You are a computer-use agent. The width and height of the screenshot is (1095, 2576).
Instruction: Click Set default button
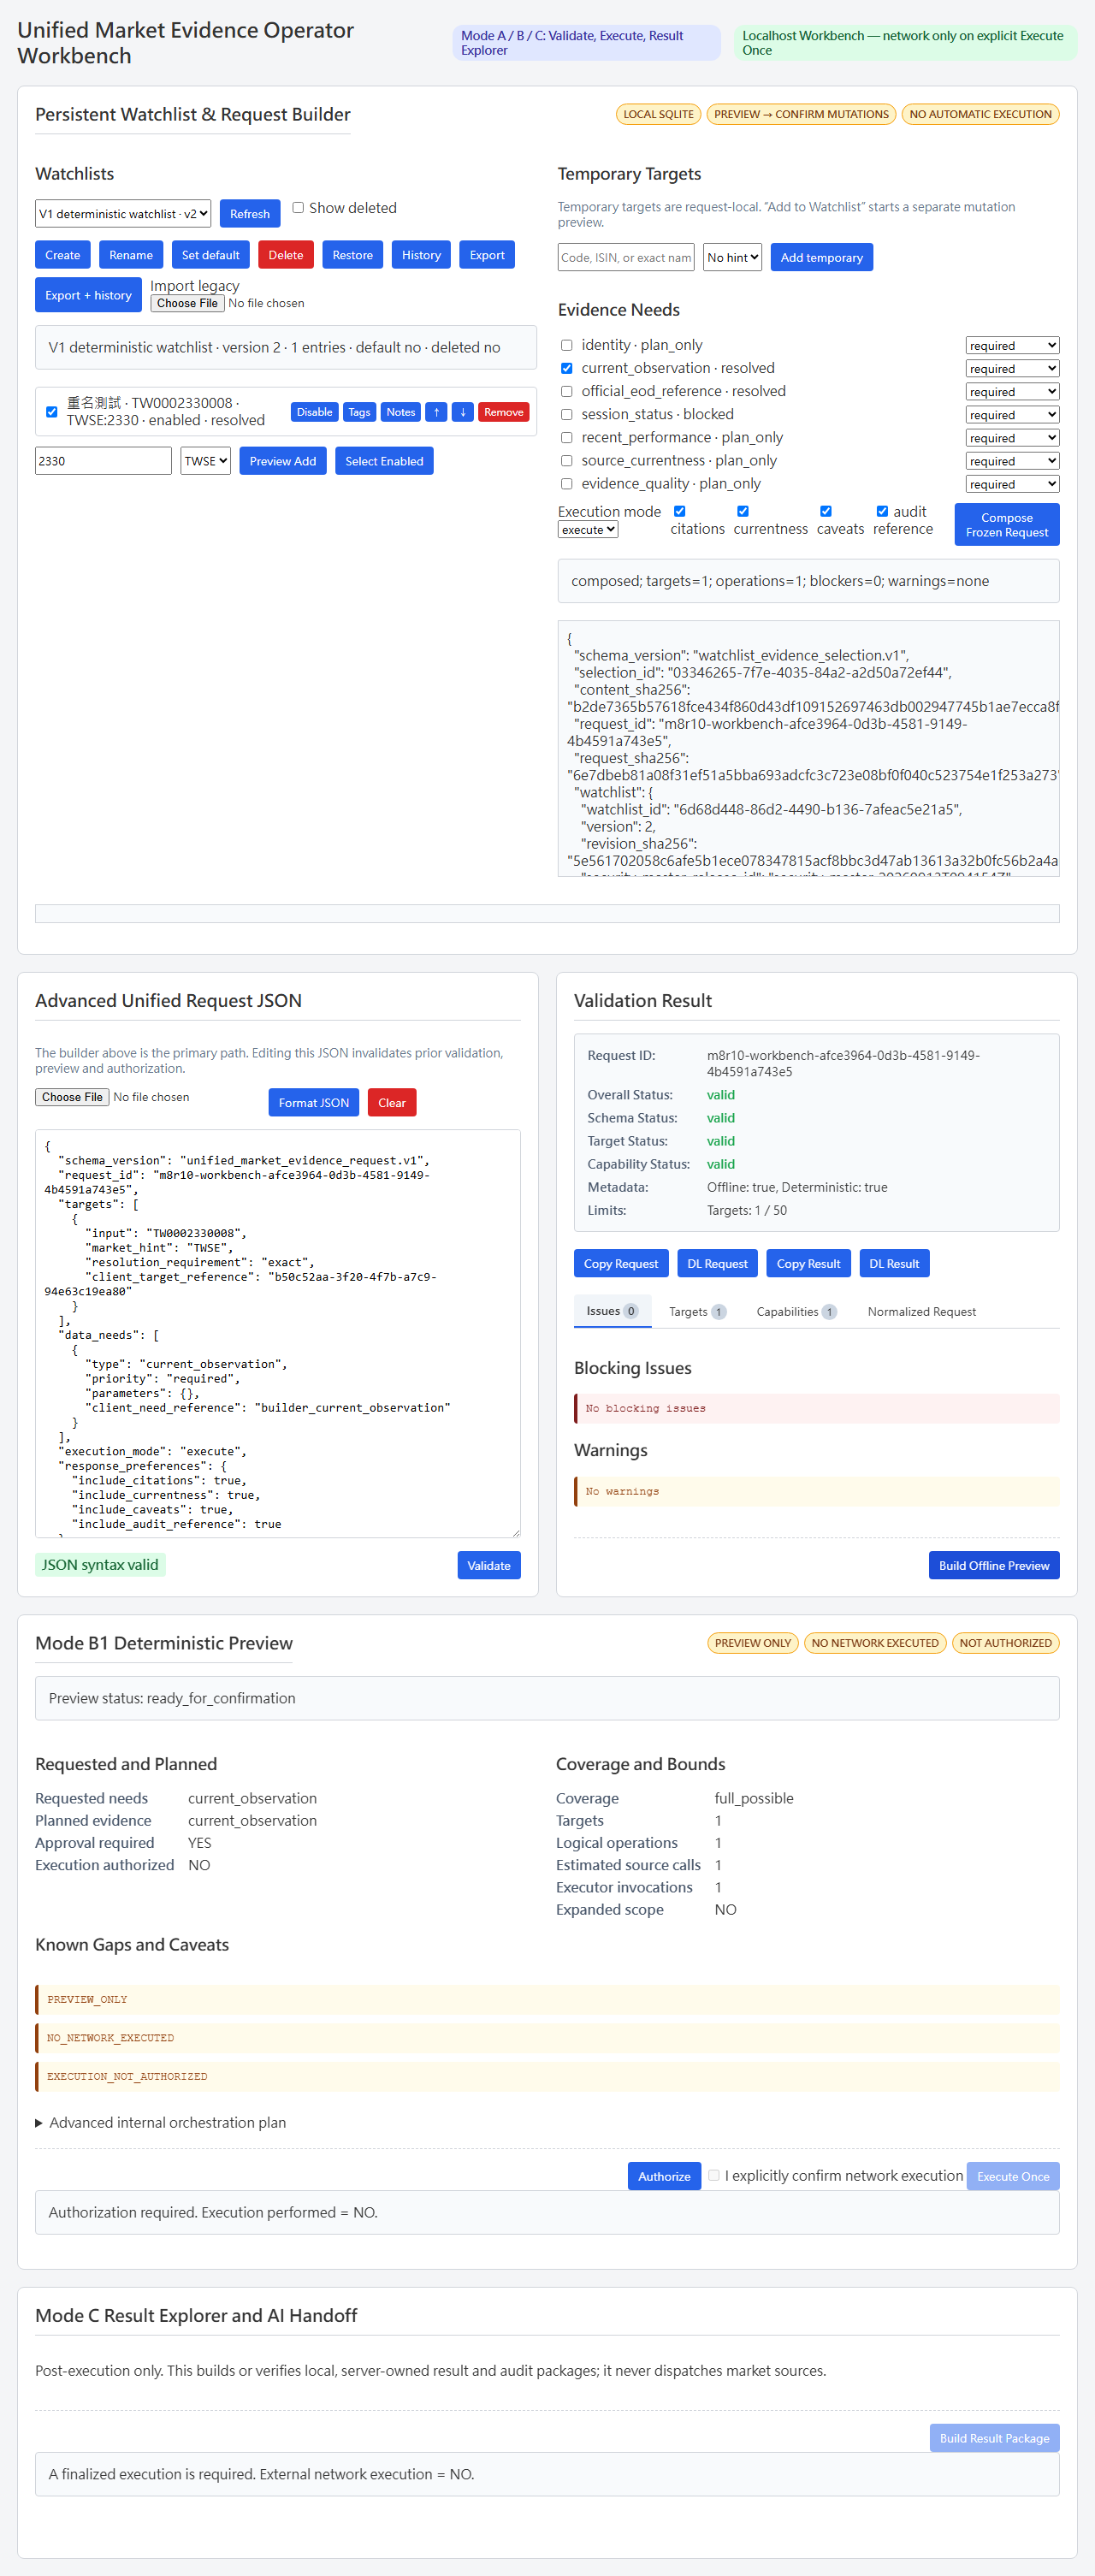211,255
